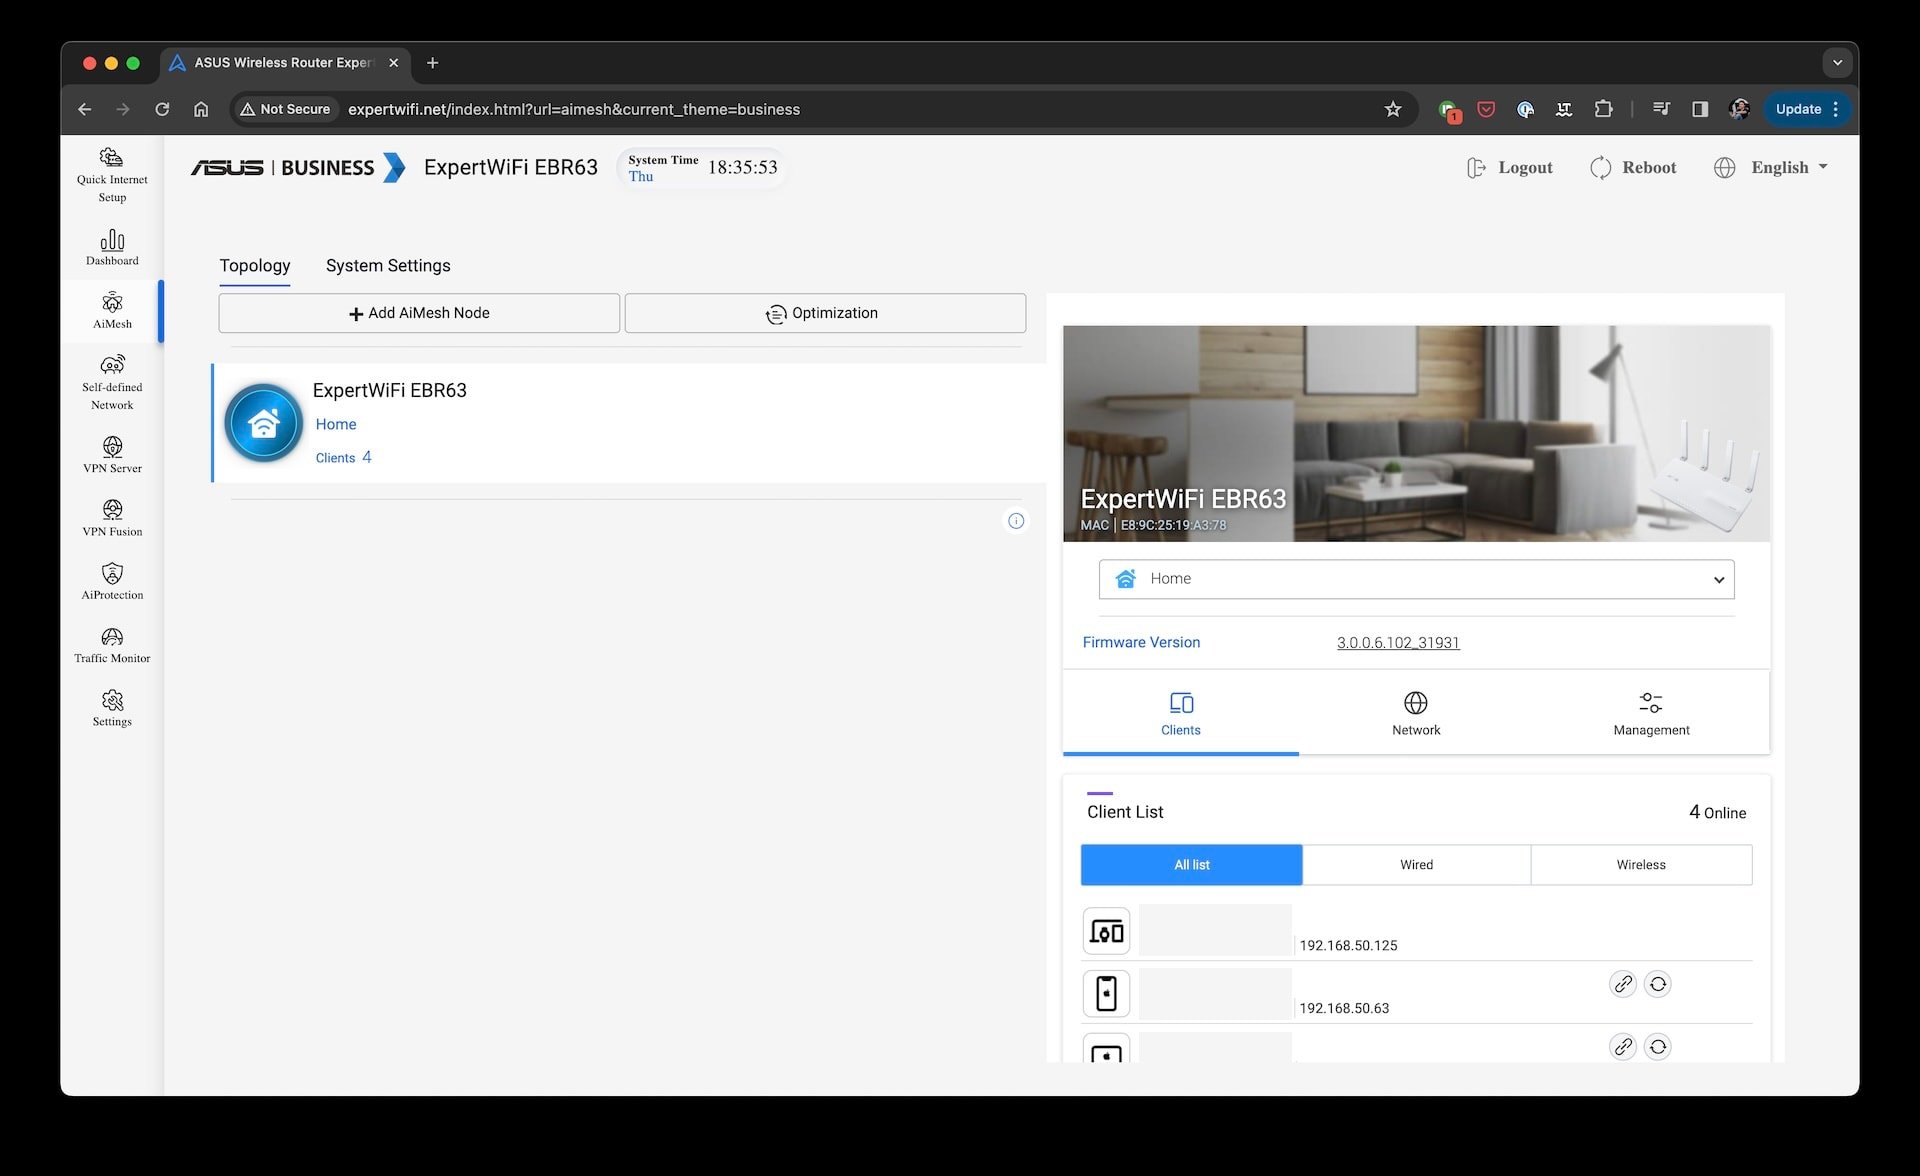This screenshot has height=1176, width=1920.
Task: Open the System Settings tab
Action: 388,265
